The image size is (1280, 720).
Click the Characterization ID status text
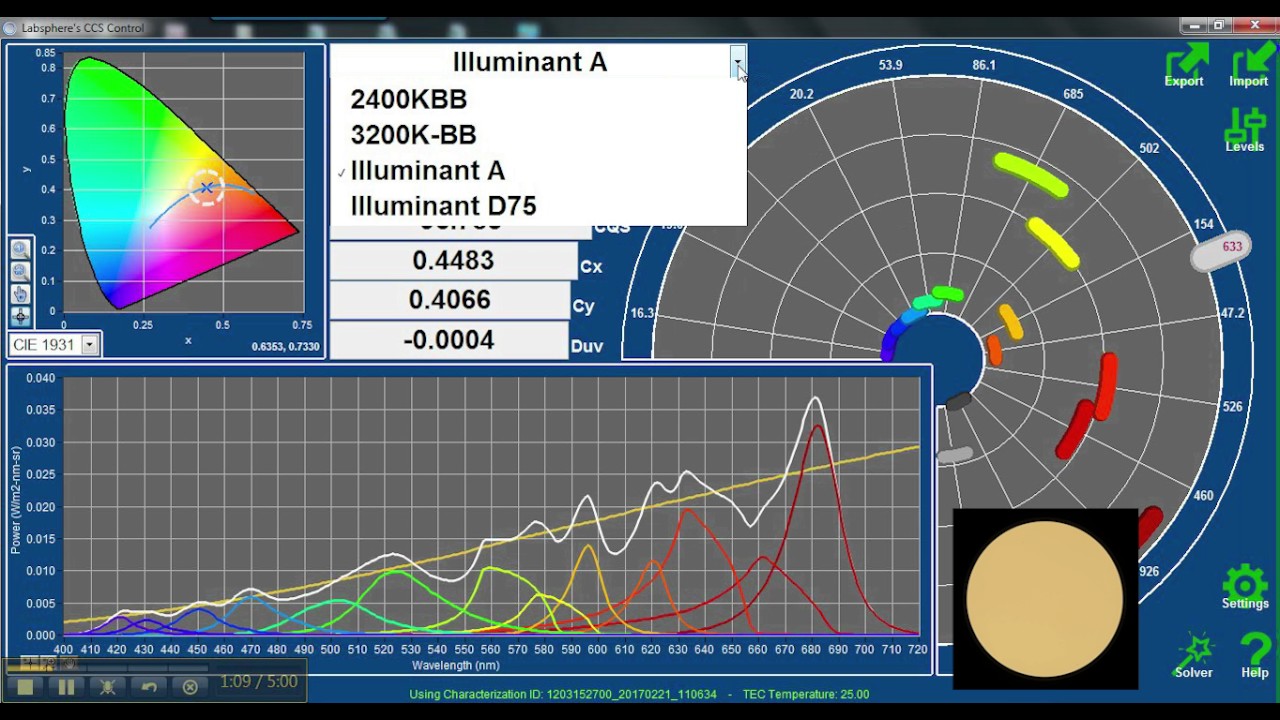click(x=563, y=694)
